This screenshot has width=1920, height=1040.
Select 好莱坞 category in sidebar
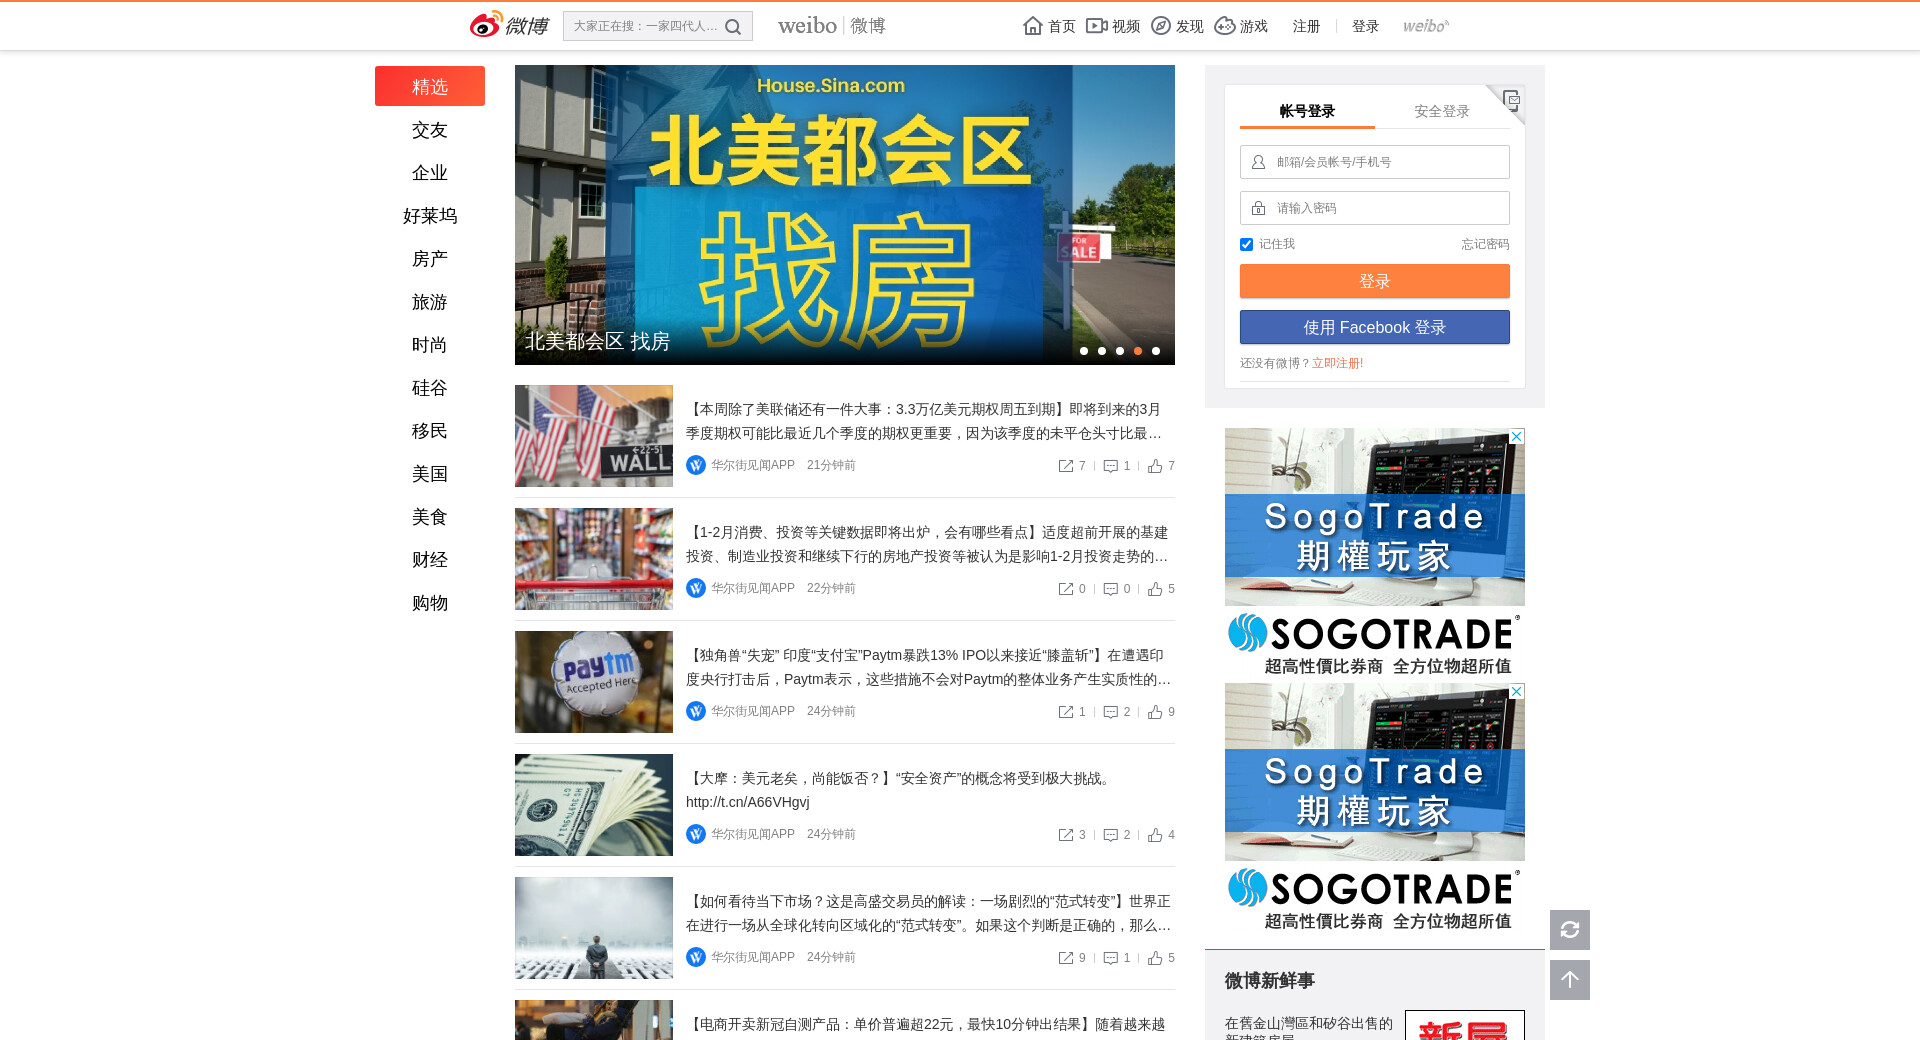[430, 216]
